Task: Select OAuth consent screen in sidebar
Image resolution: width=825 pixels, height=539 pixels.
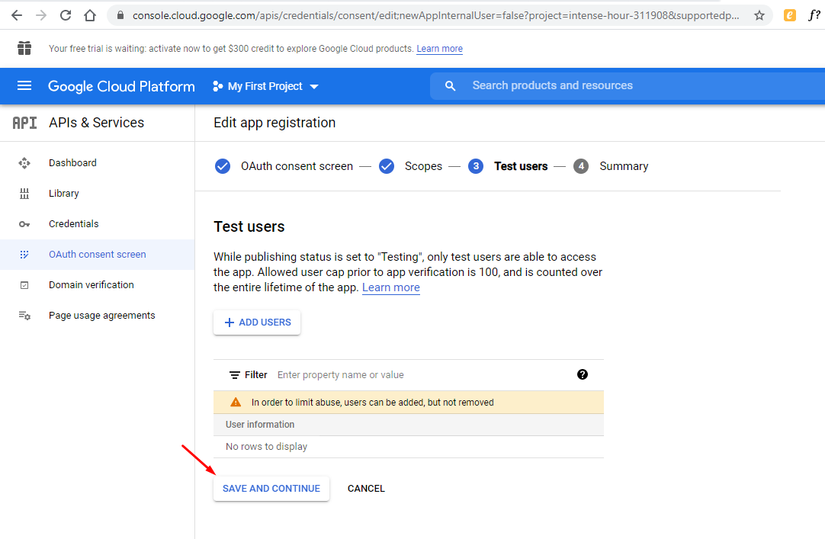Action: coord(97,255)
